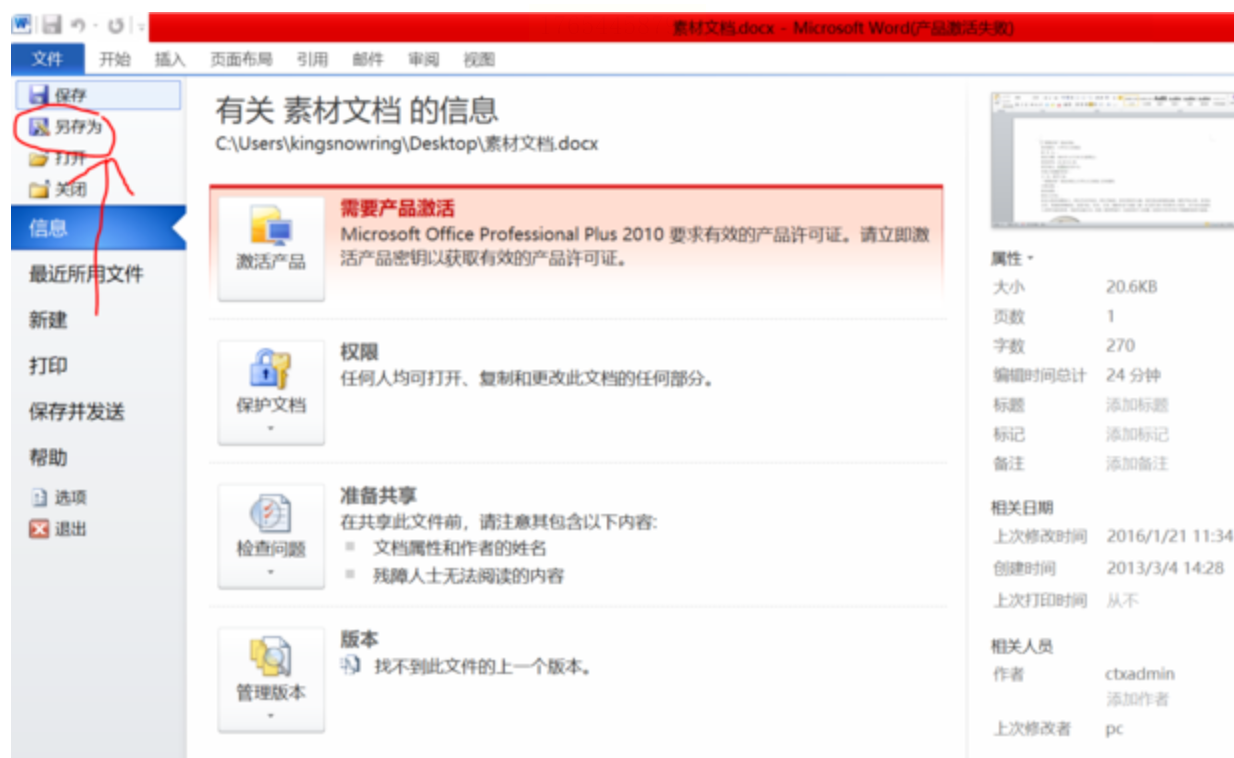1234x758 pixels.
Task: Select 新建 in the backstage menu
Action: (48, 320)
